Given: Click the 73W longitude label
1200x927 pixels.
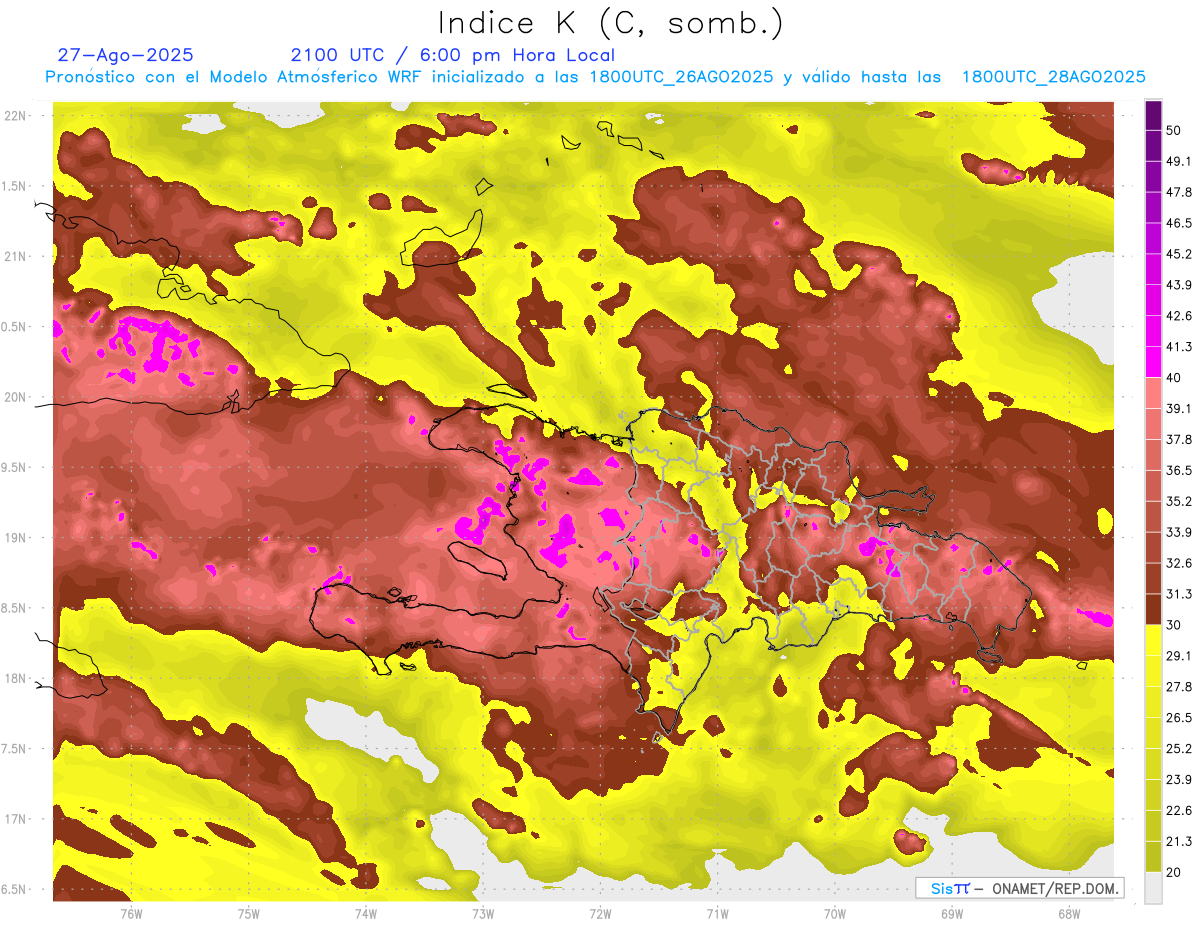Looking at the screenshot, I should coord(483,913).
